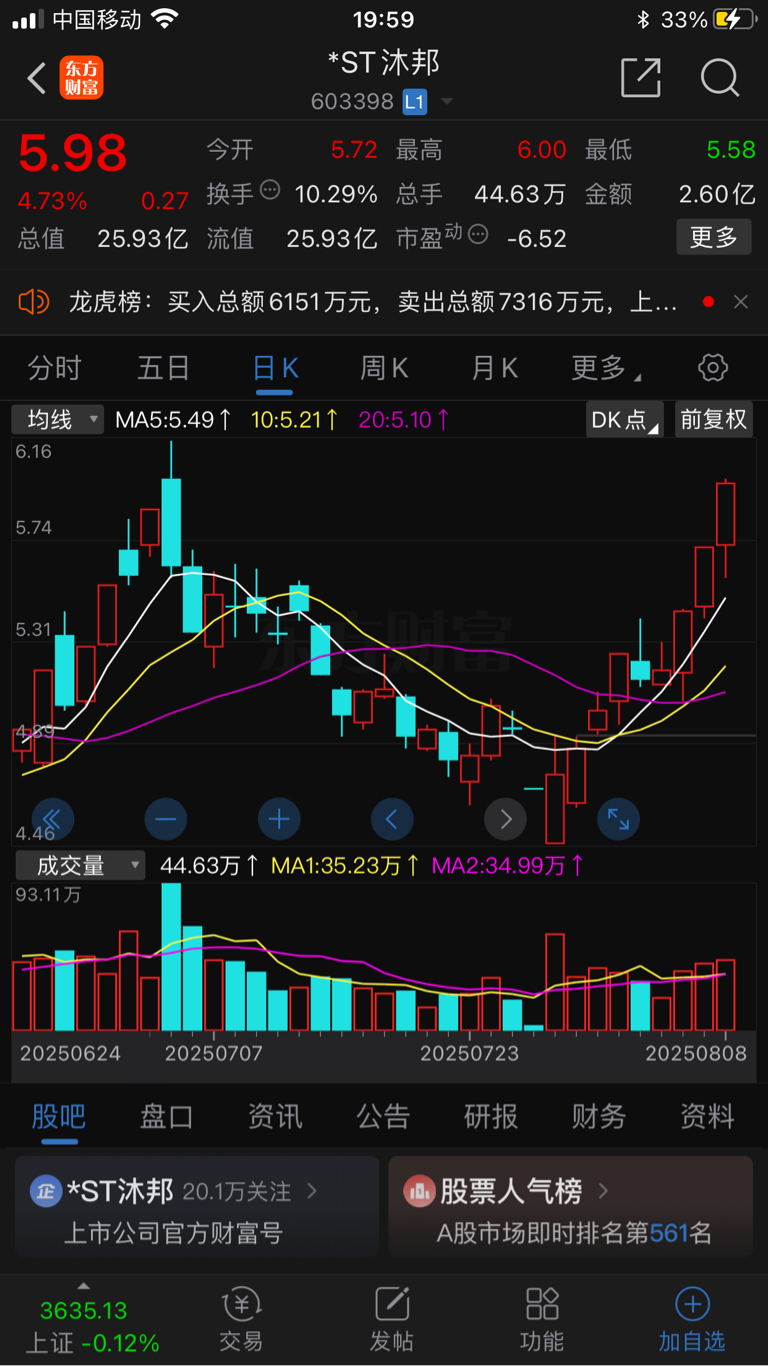Tap the yellow 10:5.21 MA label

(295, 419)
